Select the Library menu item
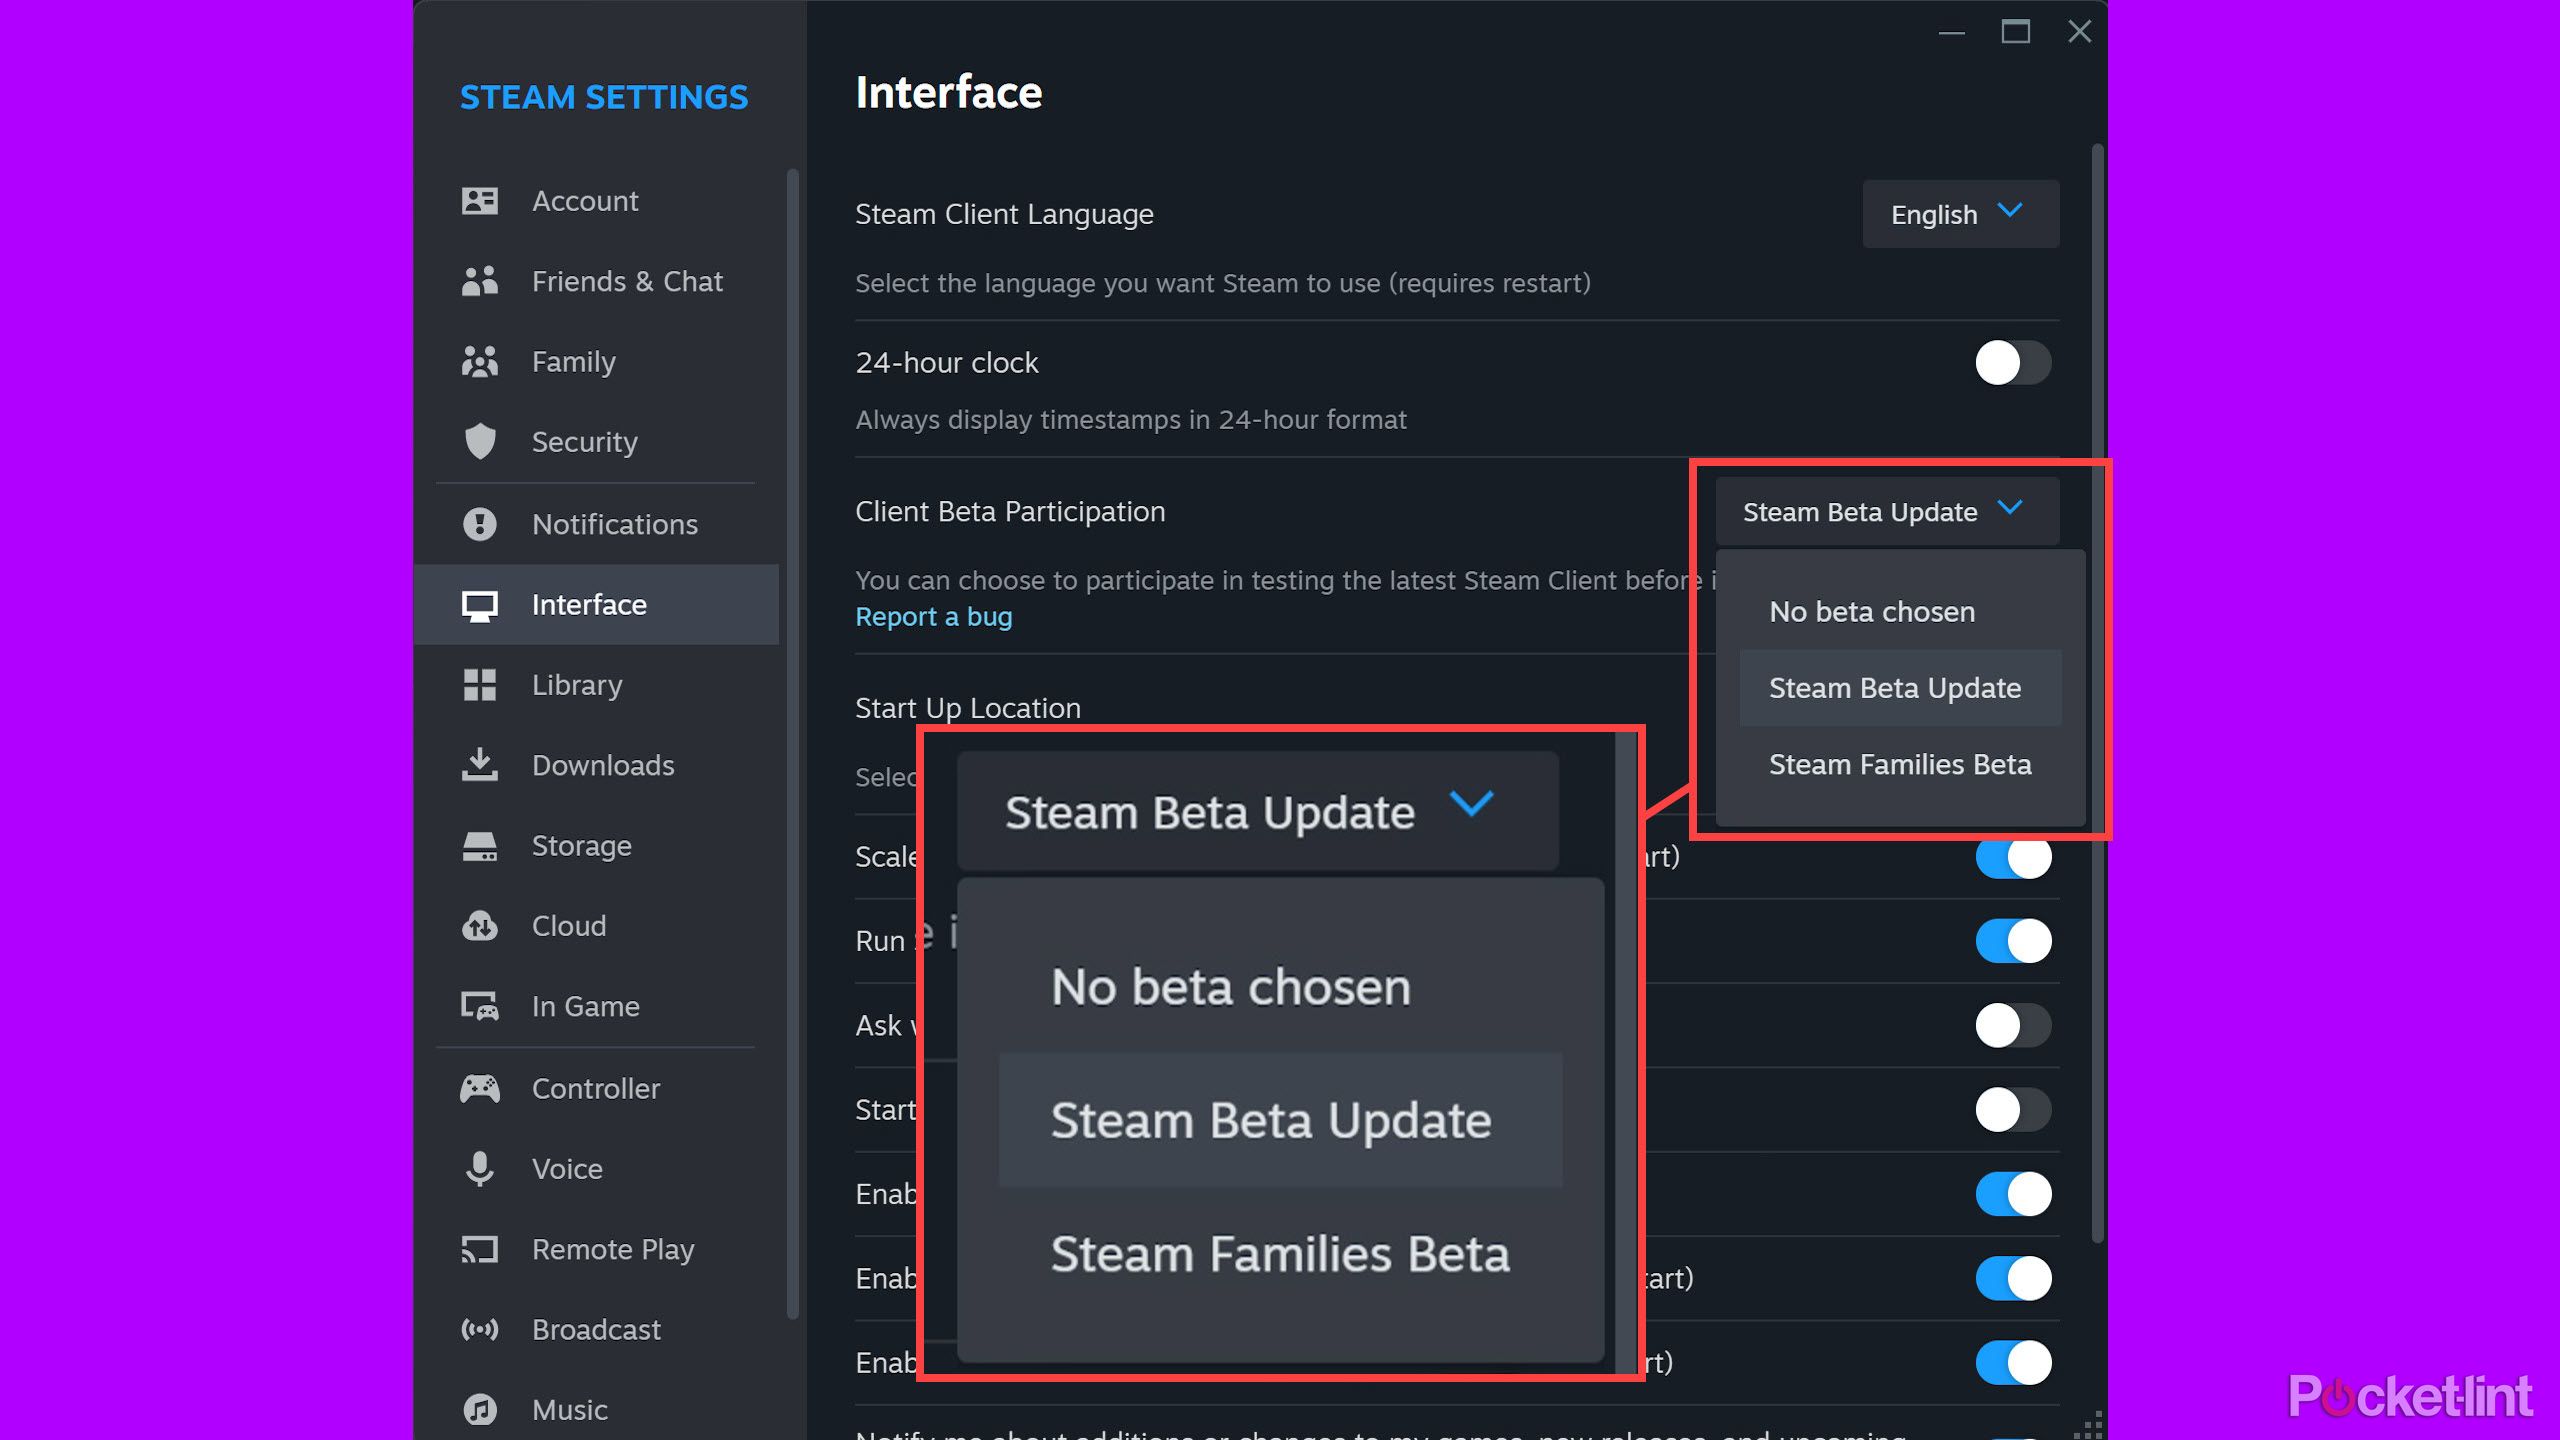The width and height of the screenshot is (2560, 1440). click(x=575, y=682)
